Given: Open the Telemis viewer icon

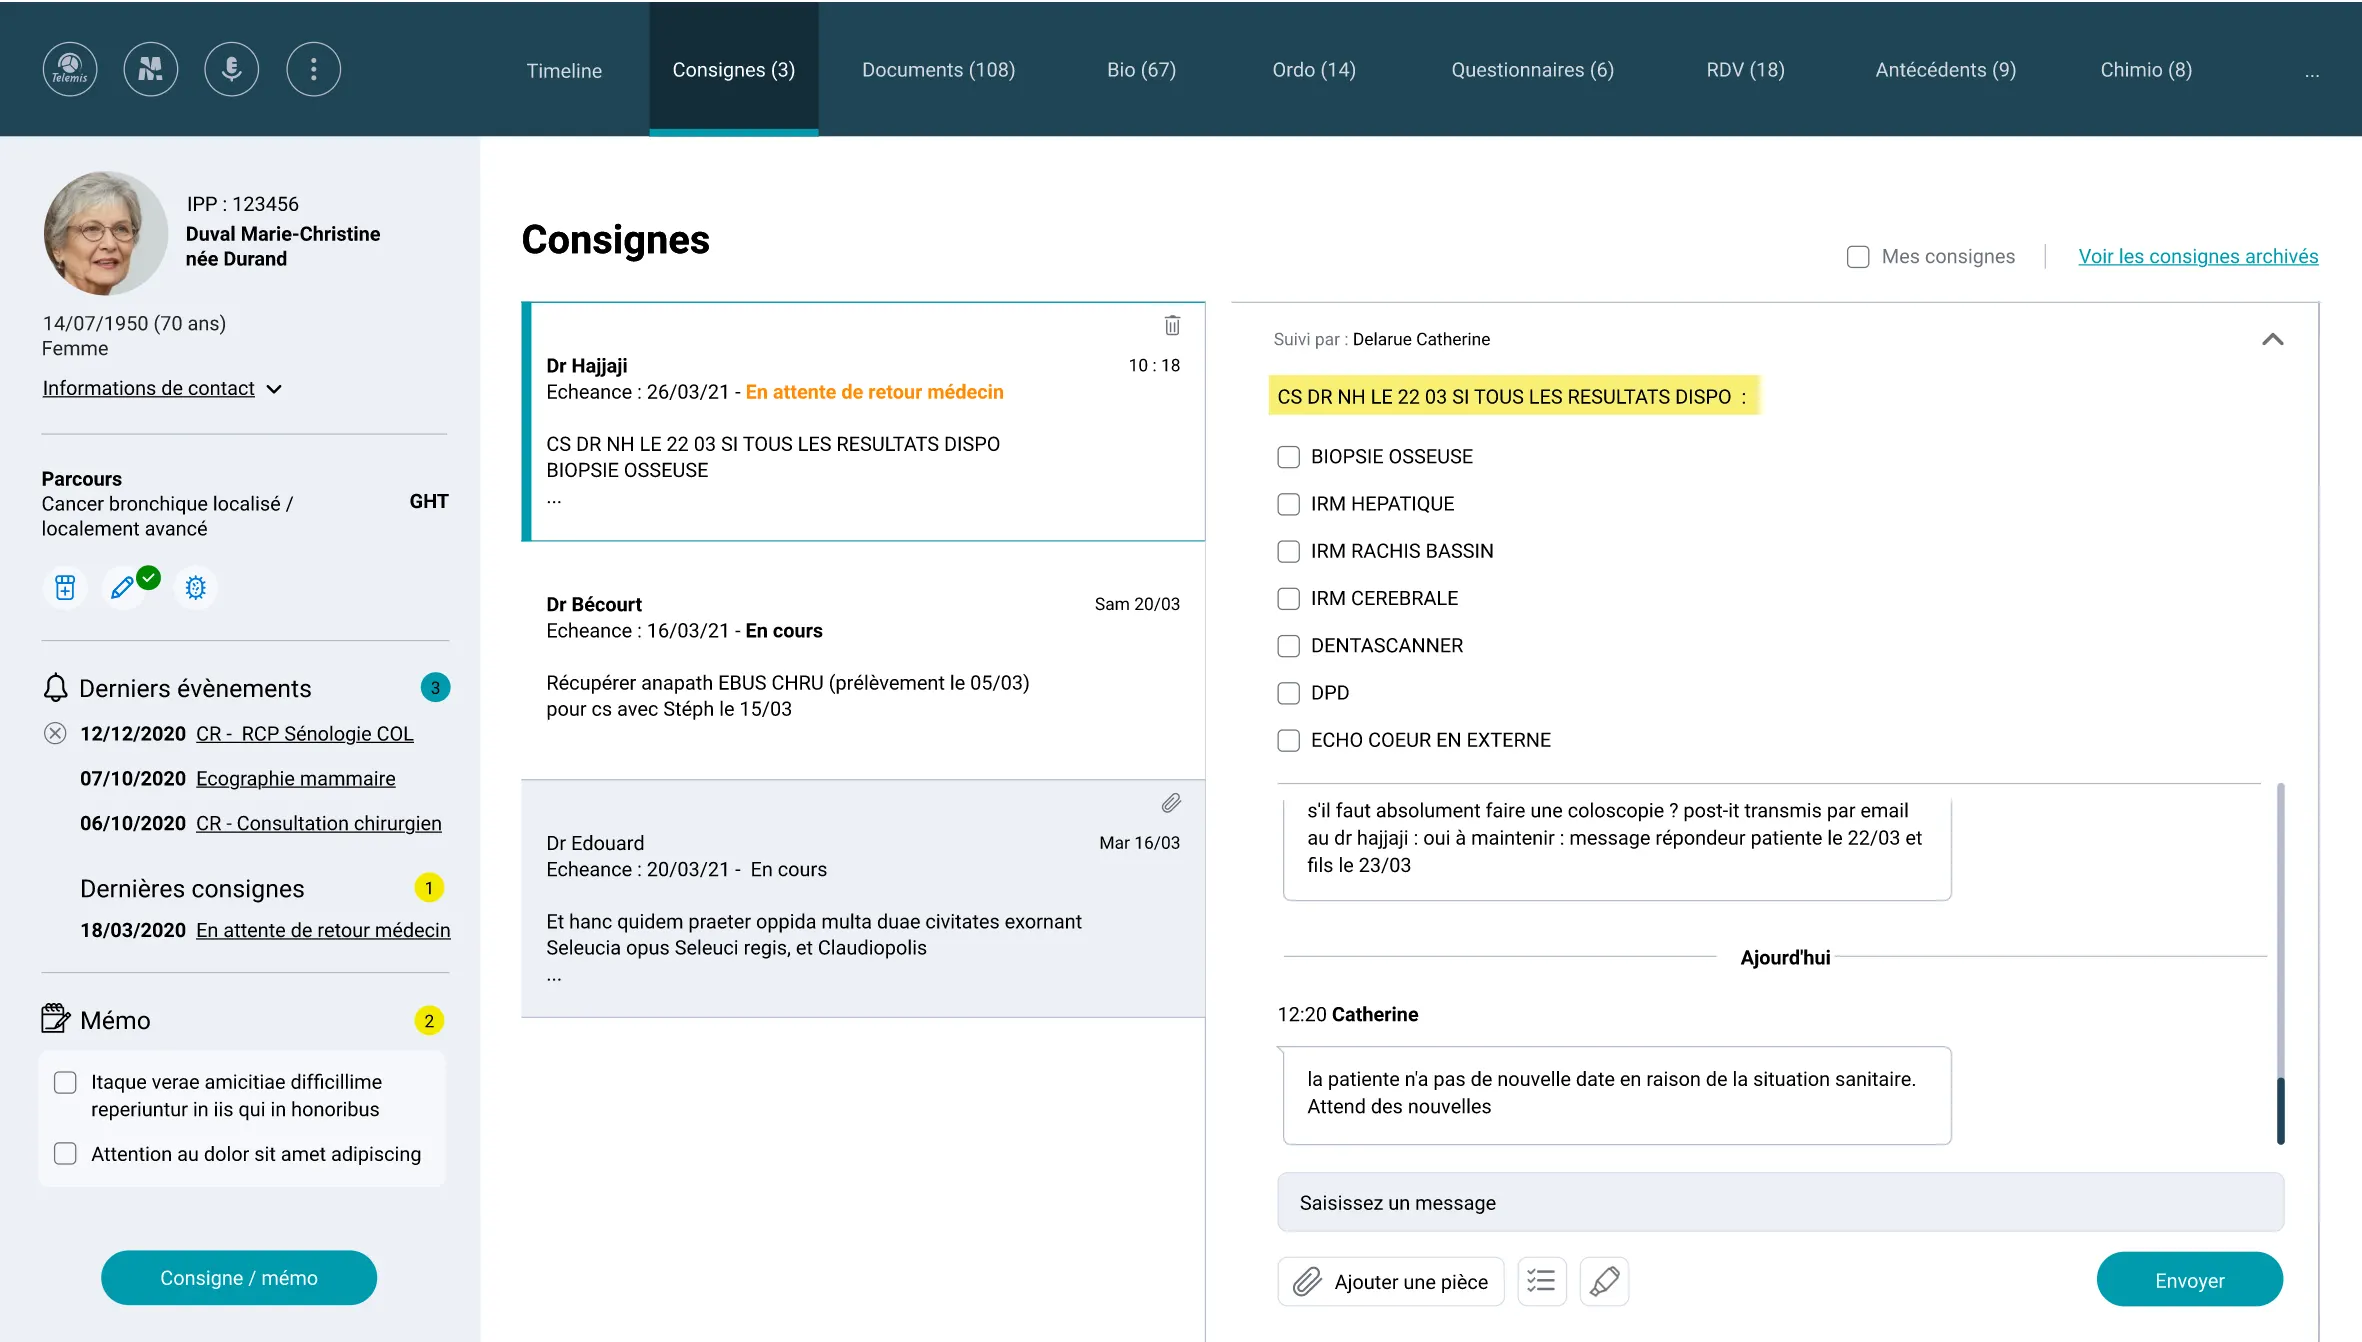Looking at the screenshot, I should [70, 69].
